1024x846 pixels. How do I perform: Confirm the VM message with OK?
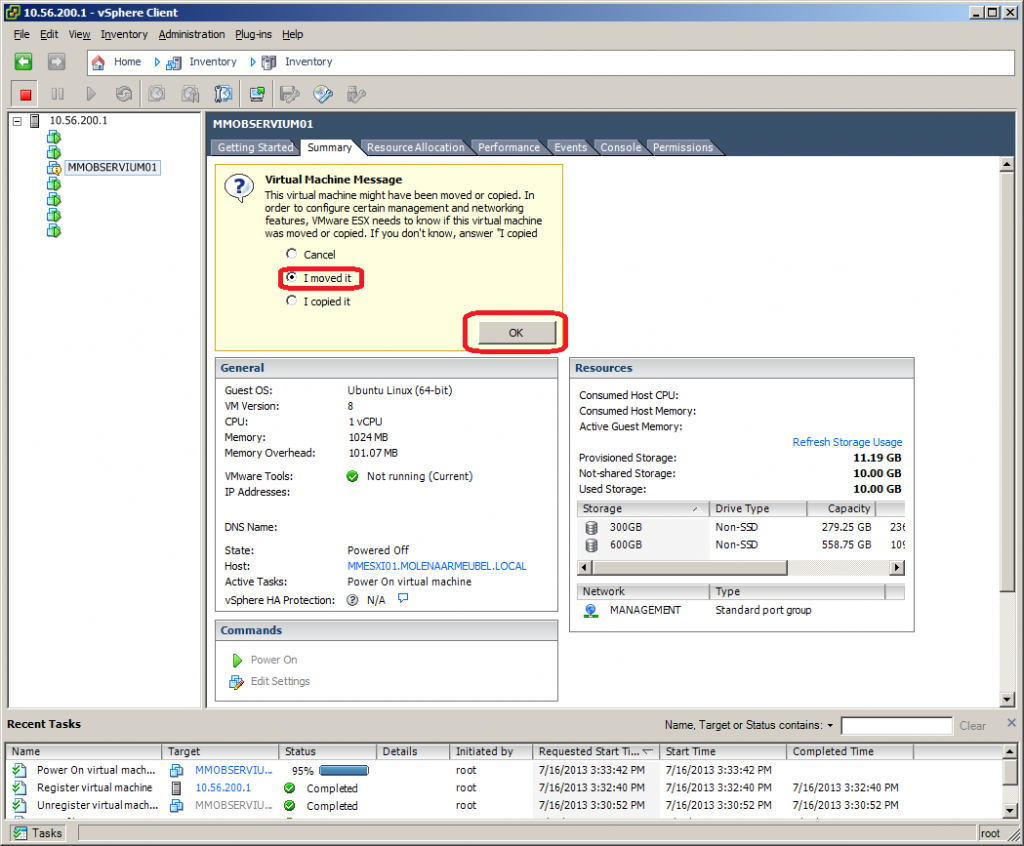click(x=517, y=333)
